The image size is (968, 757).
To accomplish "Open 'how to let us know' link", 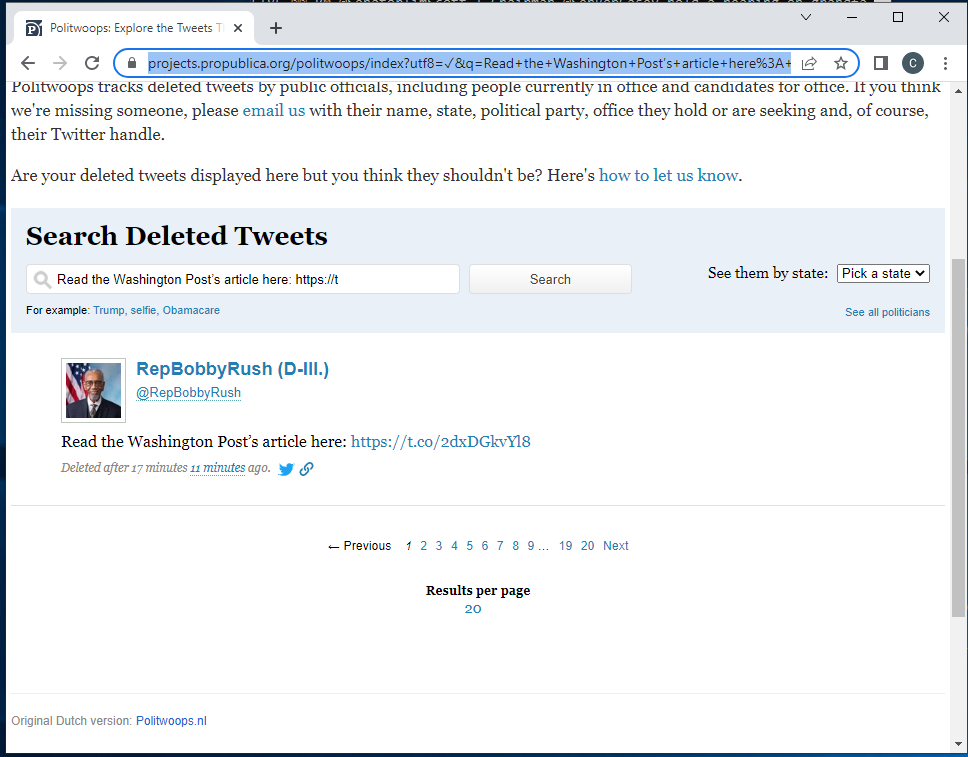I will click(668, 175).
